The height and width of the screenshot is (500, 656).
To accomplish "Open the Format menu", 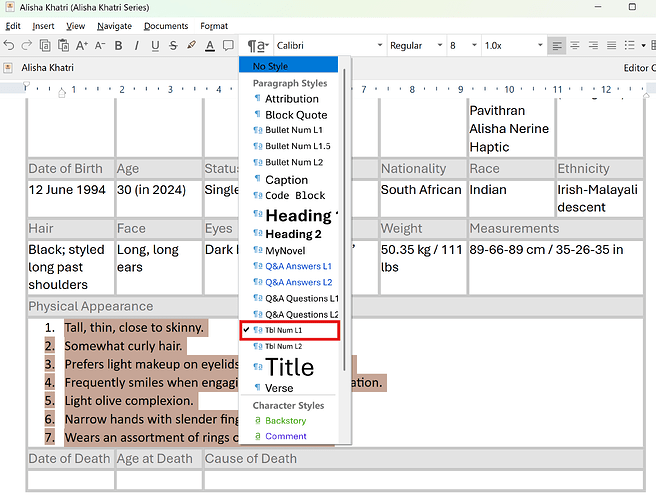I will pos(214,26).
